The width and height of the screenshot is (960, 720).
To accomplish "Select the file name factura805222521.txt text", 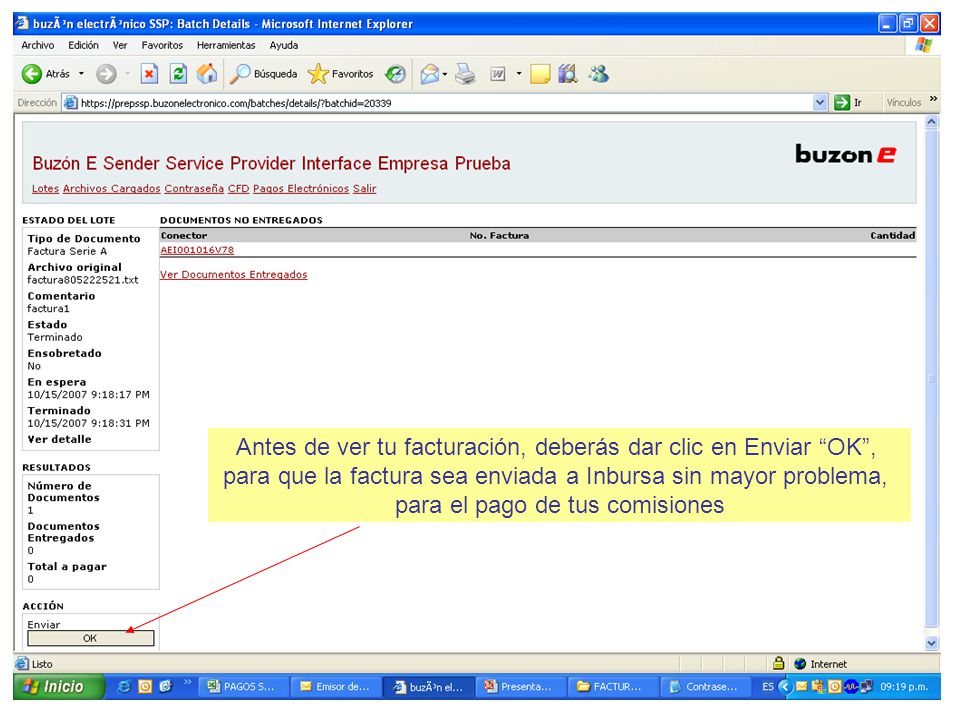I will pos(83,280).
